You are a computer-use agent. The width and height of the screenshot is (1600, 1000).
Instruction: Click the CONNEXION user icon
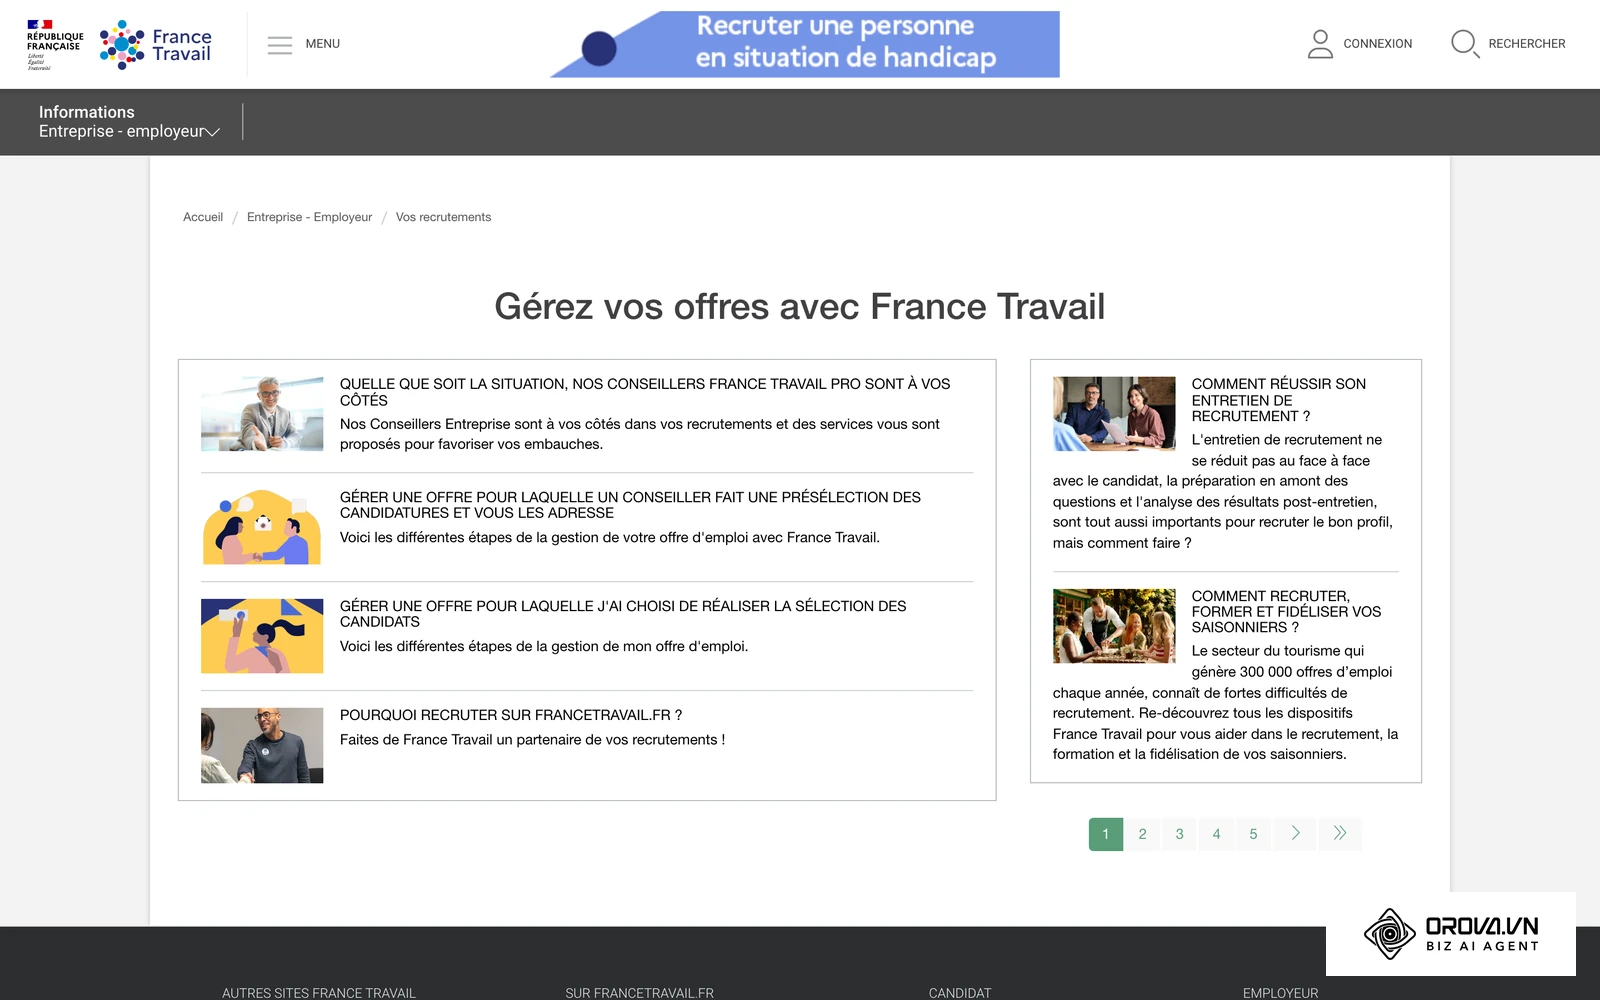tap(1320, 44)
